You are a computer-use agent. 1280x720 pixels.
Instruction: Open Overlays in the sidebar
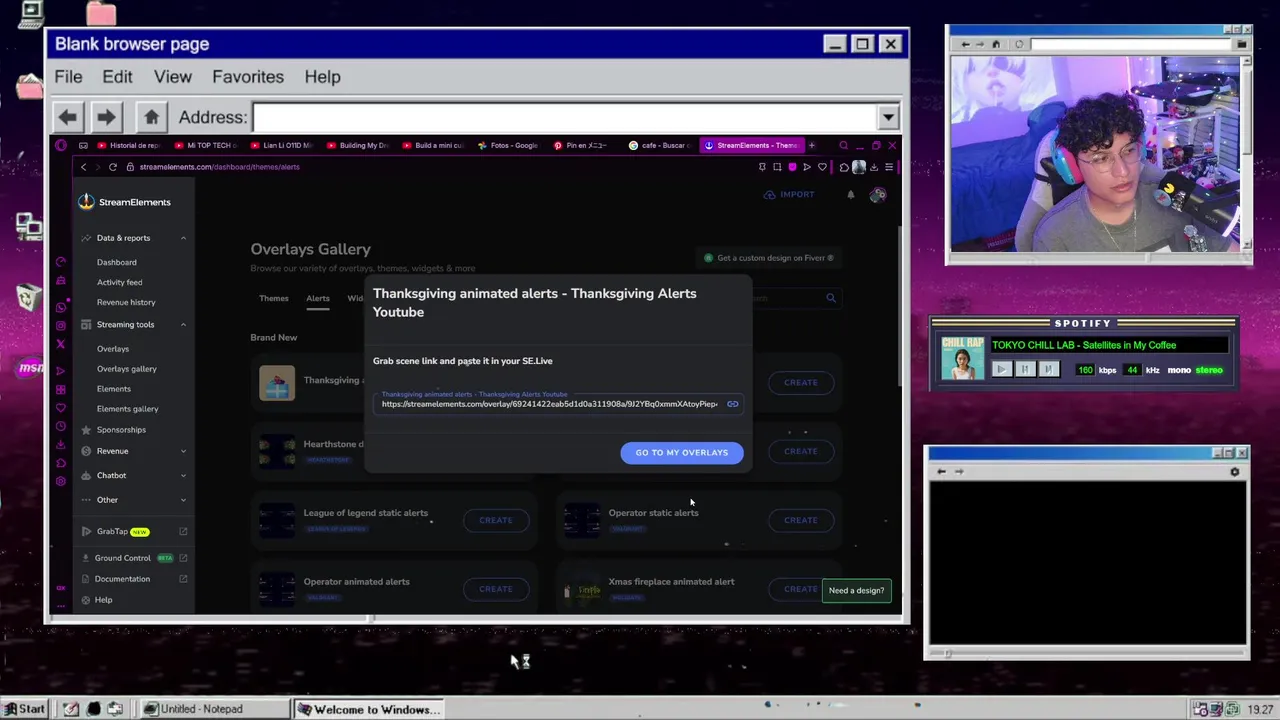[x=113, y=349]
